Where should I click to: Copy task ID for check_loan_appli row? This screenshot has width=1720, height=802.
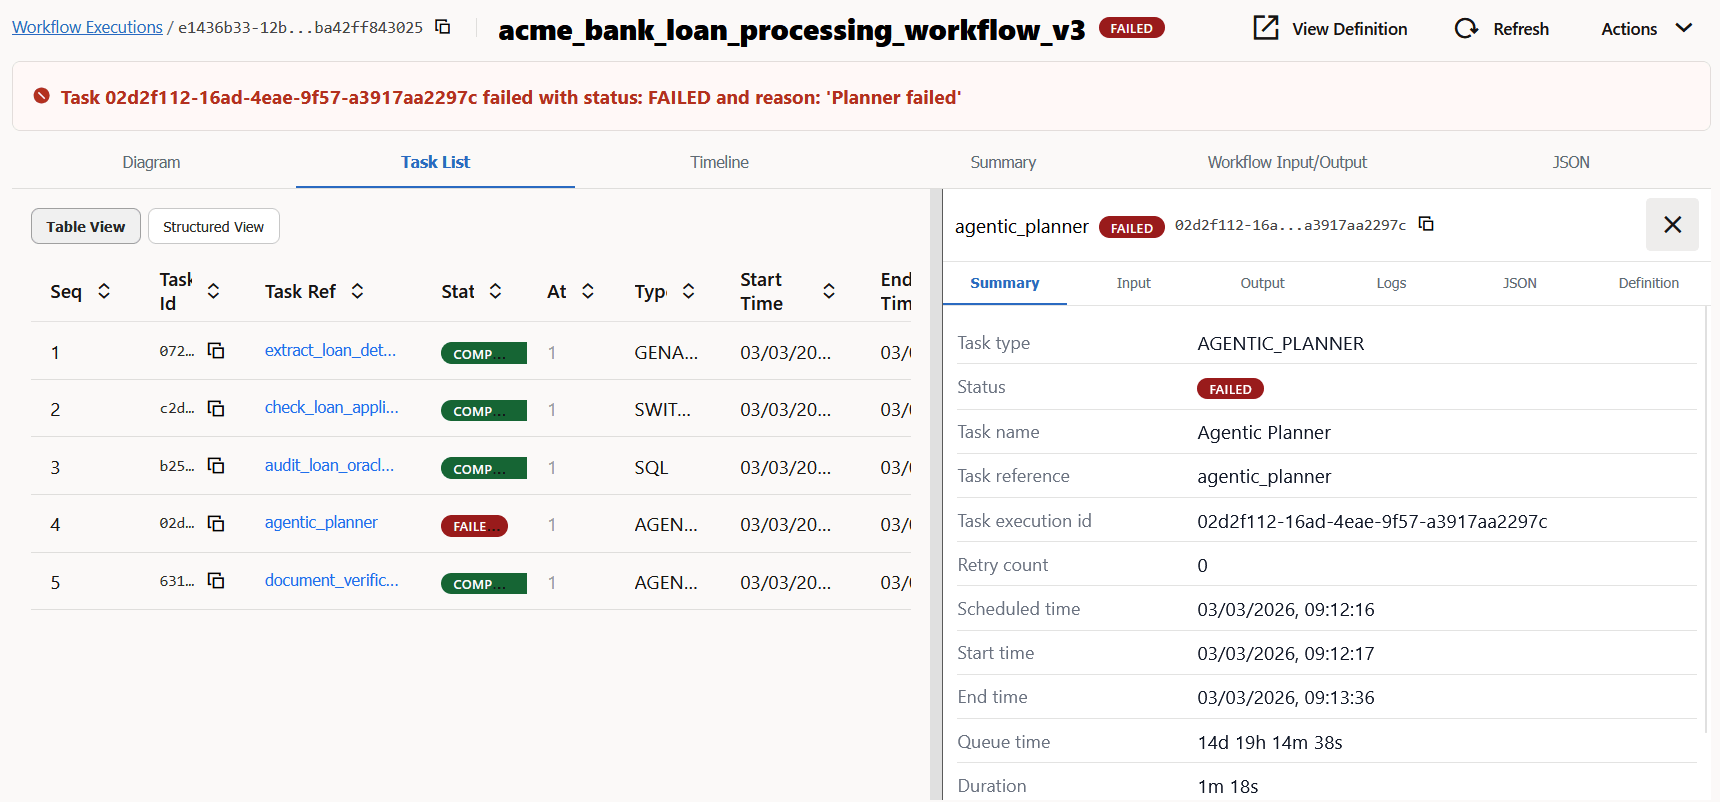[x=216, y=408]
